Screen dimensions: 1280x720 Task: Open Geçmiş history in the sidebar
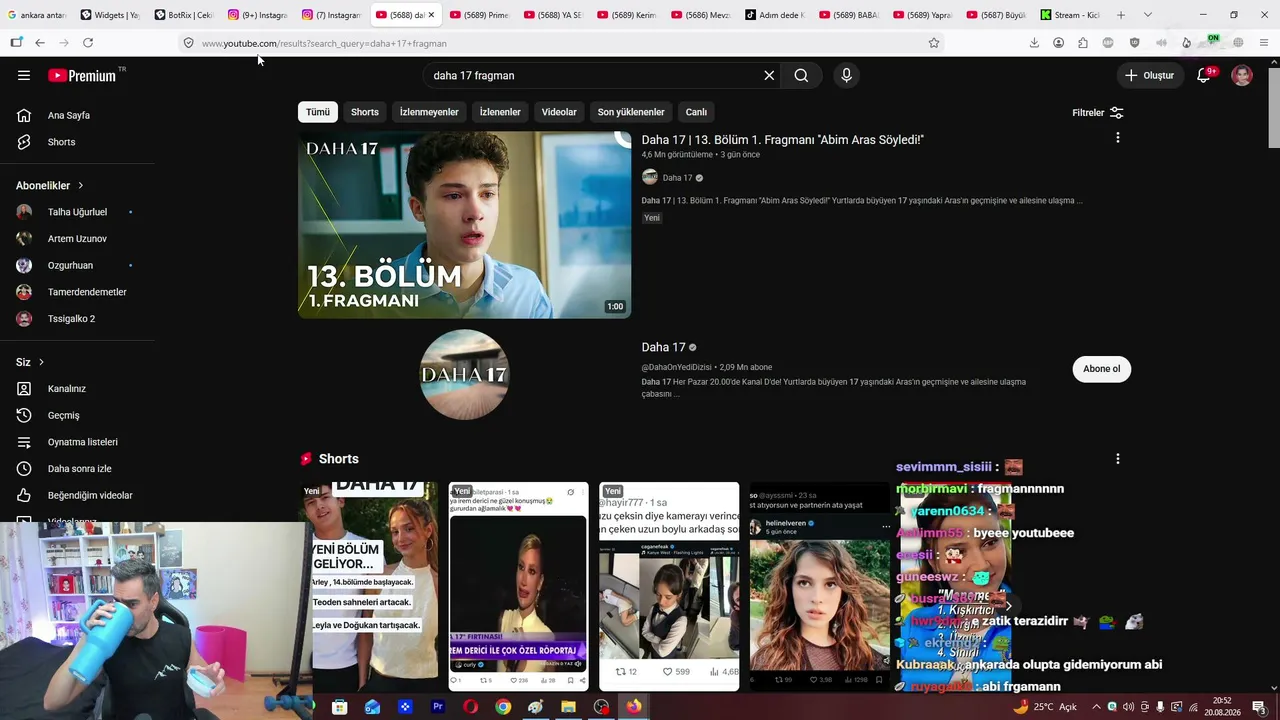pos(63,415)
